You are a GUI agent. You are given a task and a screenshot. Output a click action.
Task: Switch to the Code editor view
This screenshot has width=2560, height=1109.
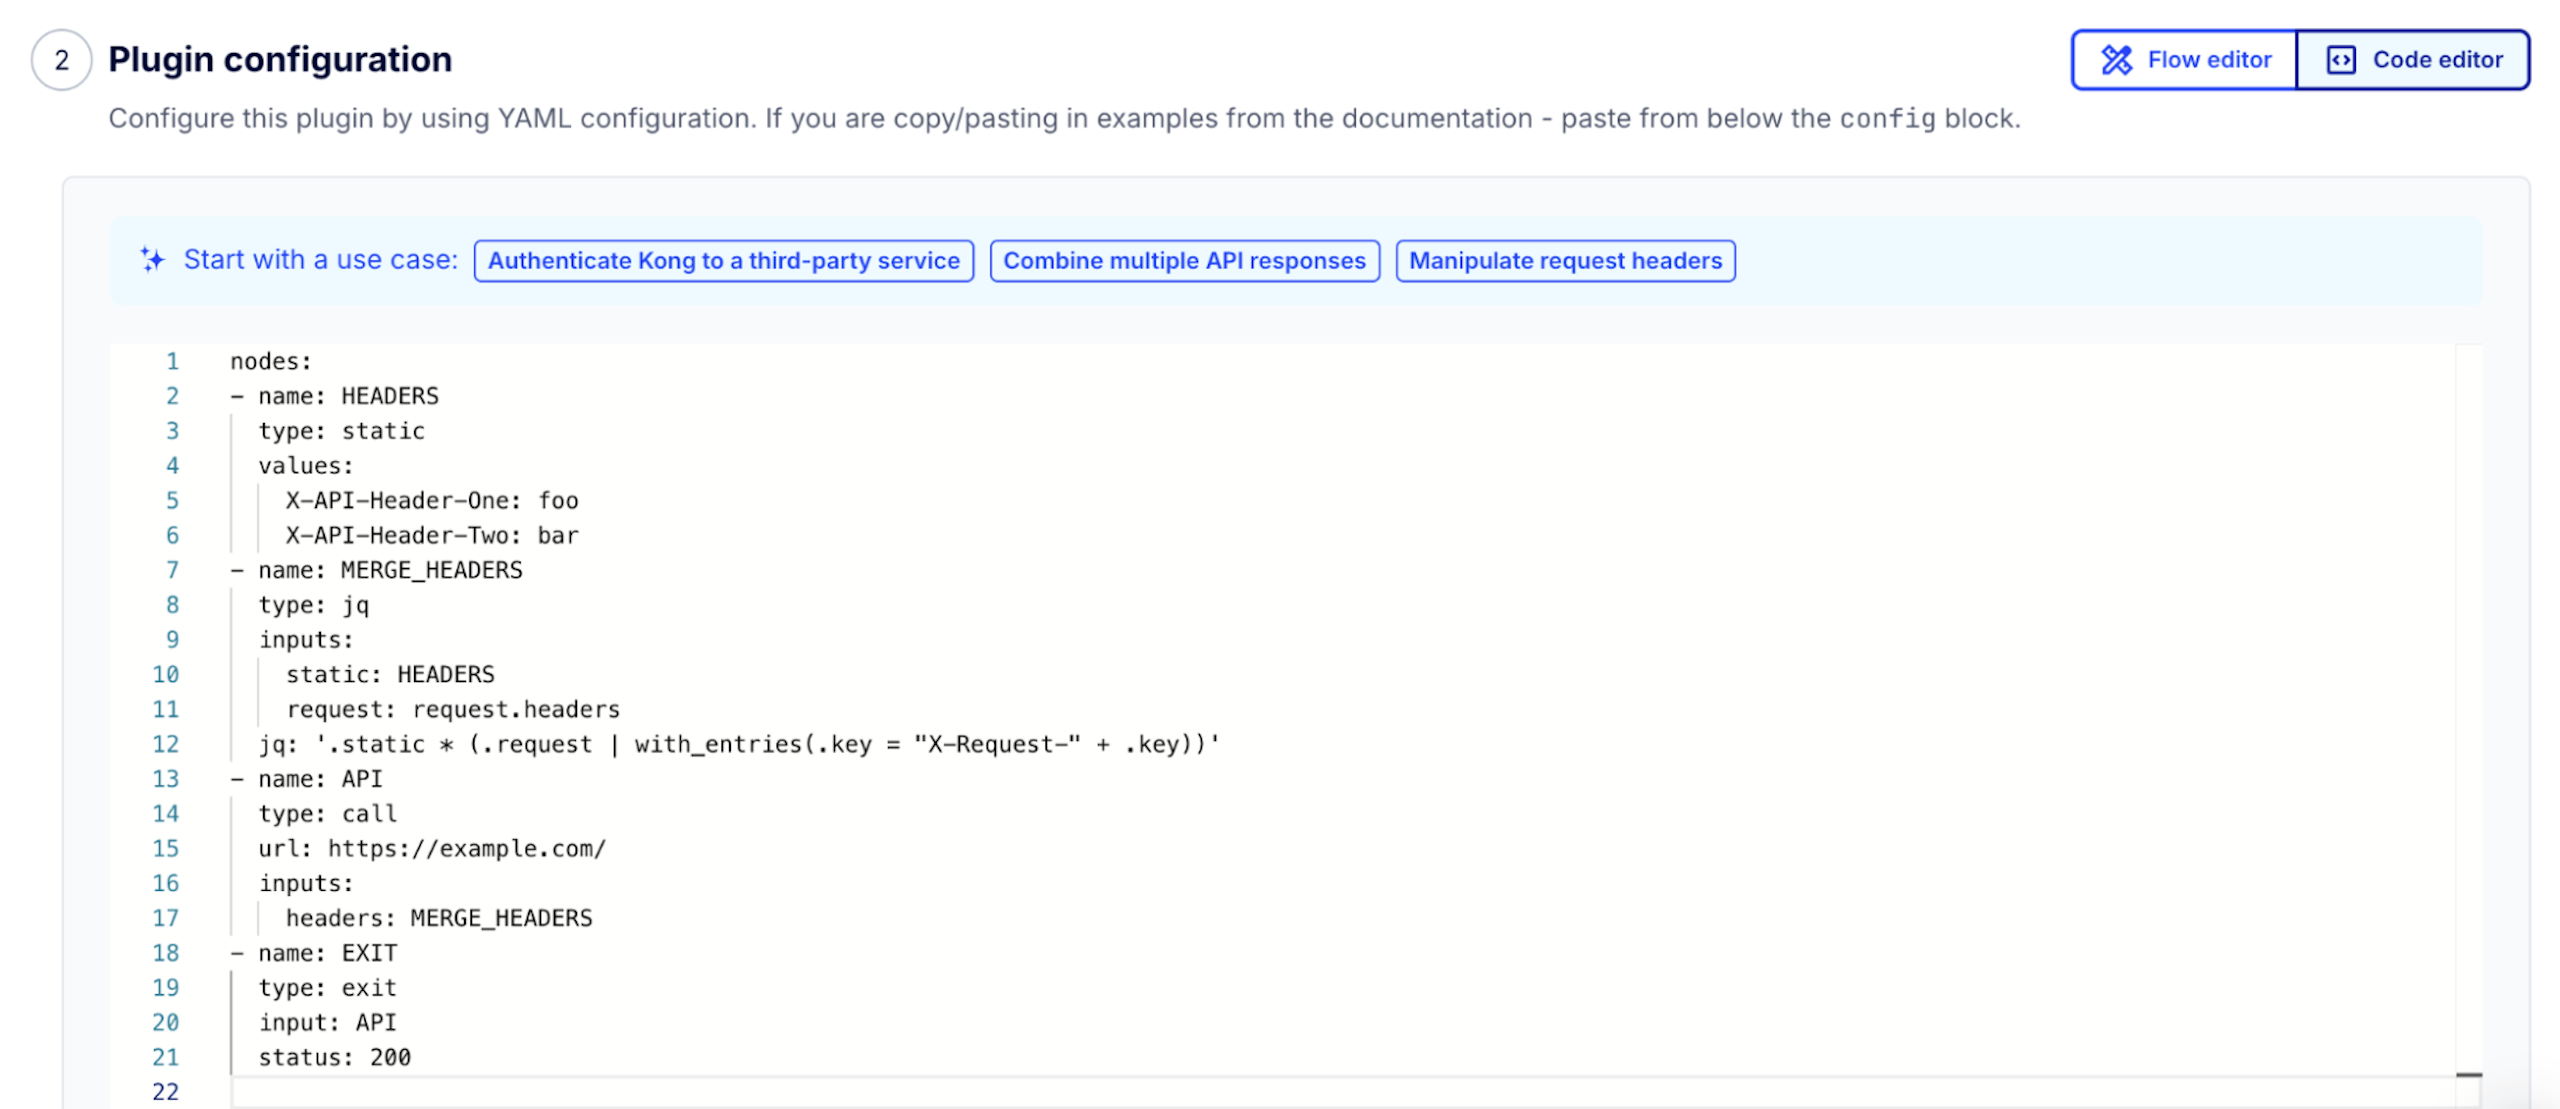click(x=2414, y=60)
